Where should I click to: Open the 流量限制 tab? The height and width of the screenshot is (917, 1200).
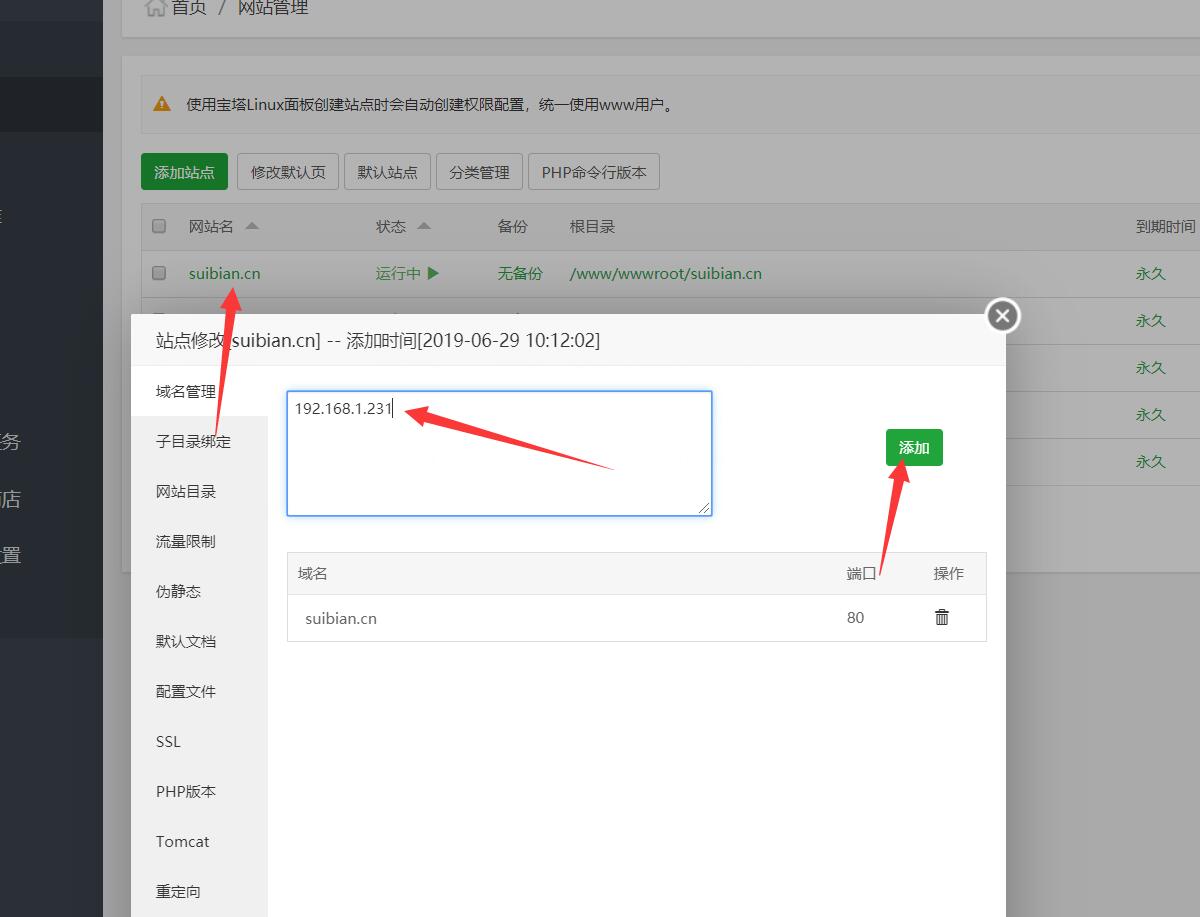[199, 541]
